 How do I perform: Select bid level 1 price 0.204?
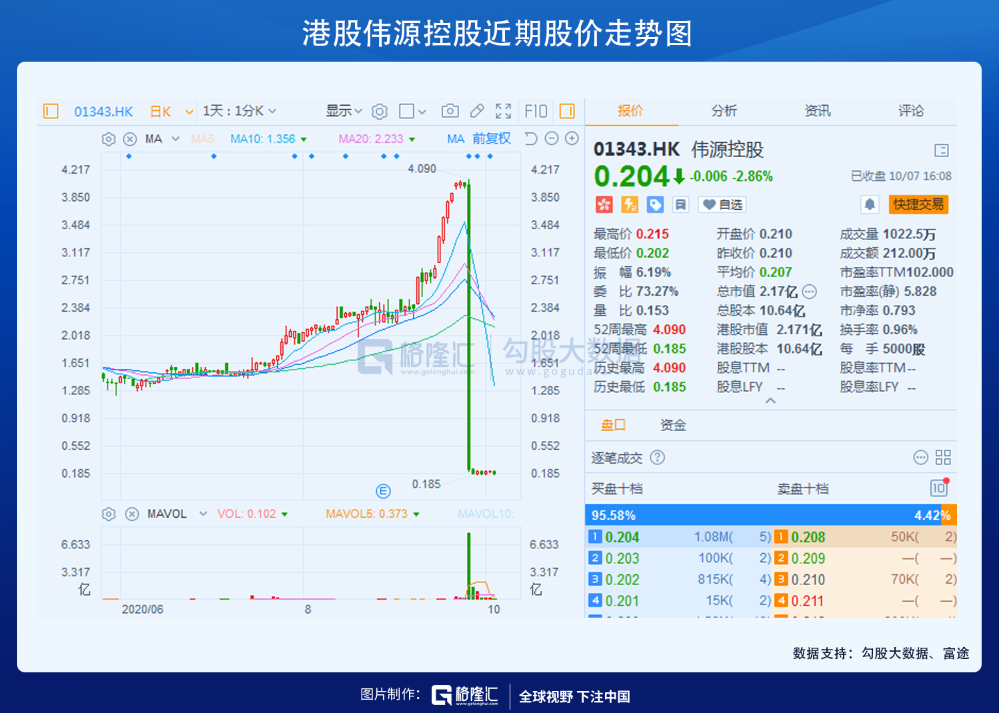(622, 537)
